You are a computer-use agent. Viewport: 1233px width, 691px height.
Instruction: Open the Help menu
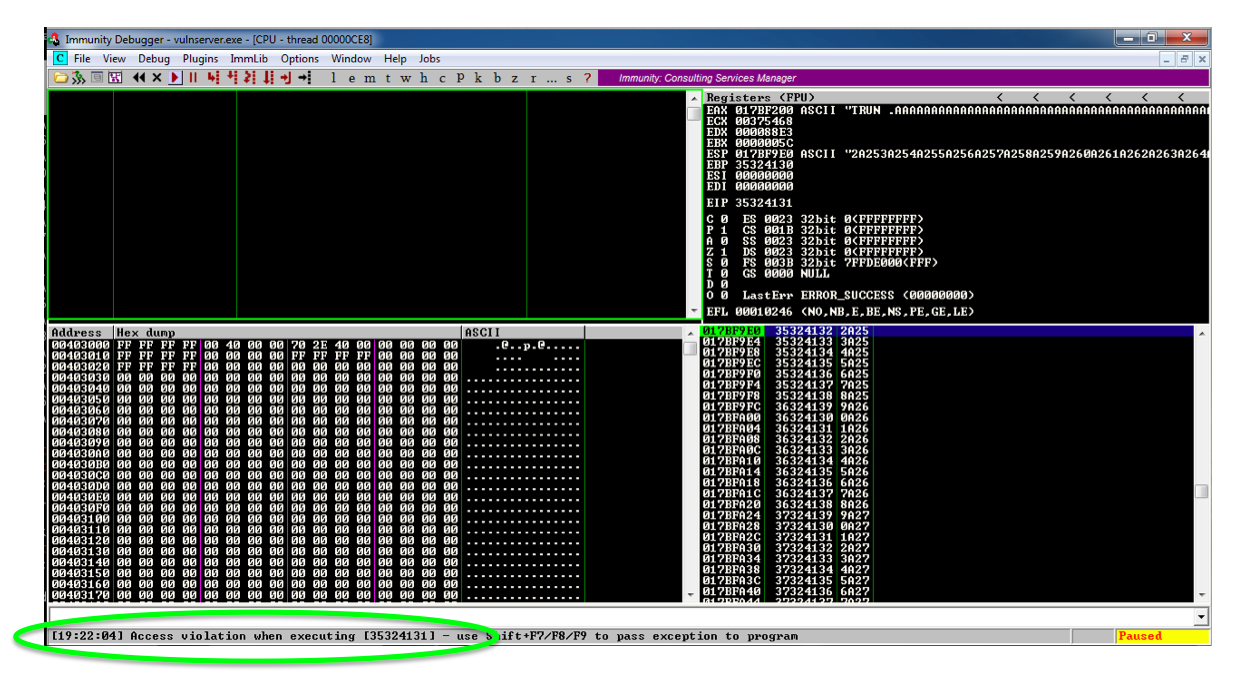point(395,59)
